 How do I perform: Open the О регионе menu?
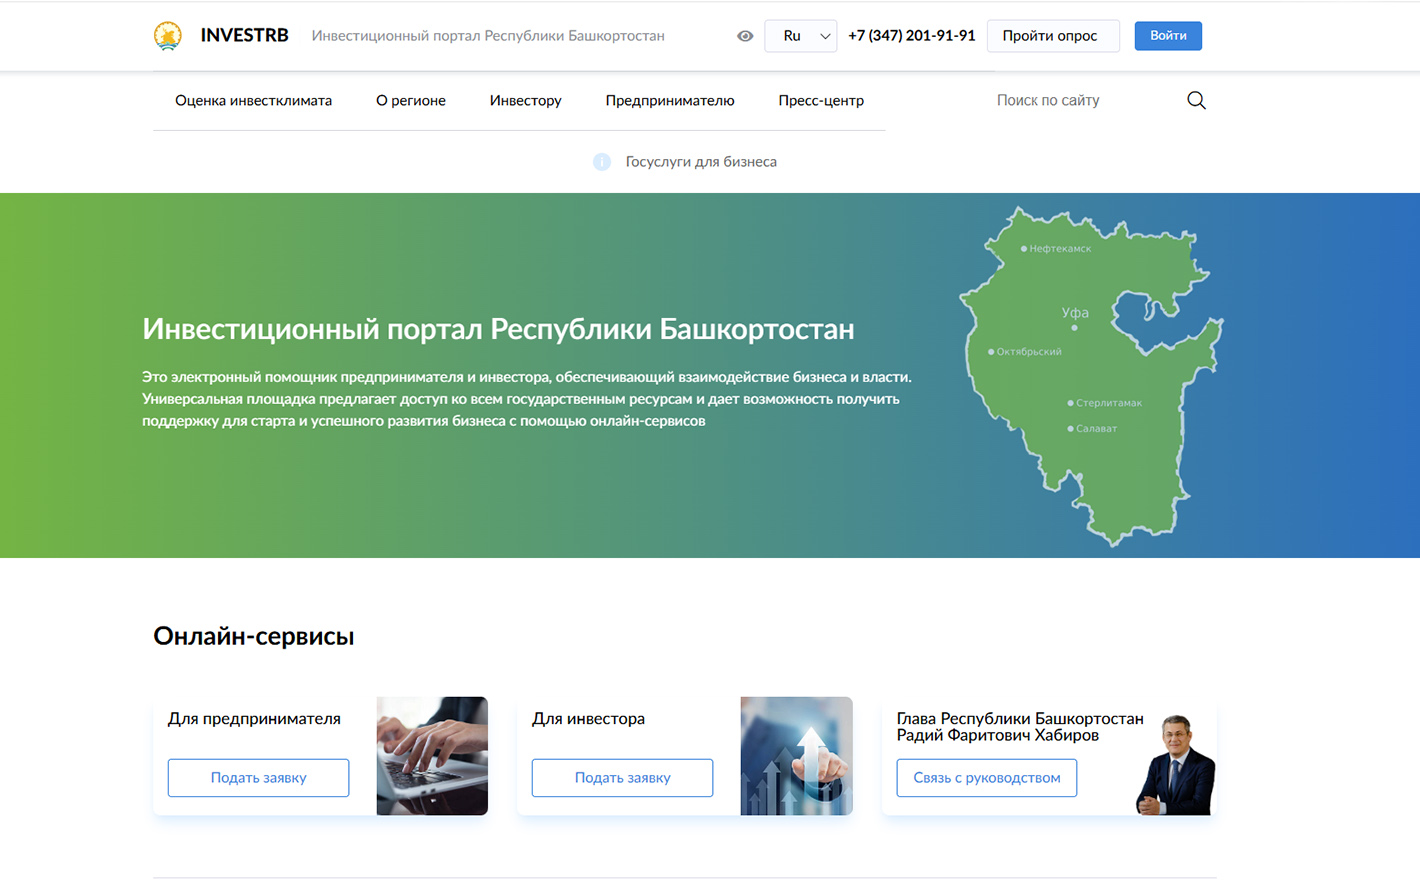[410, 100]
